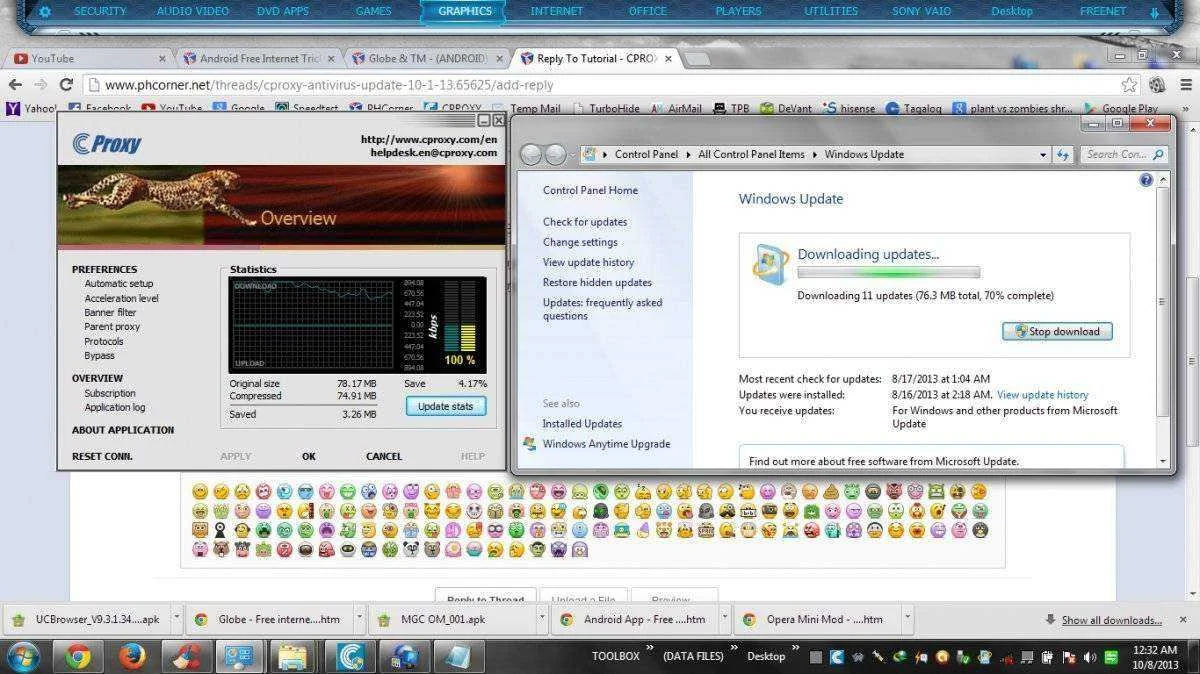1200x674 pixels.
Task: Select Acceleration level in CProxy preferences
Action: coord(121,298)
